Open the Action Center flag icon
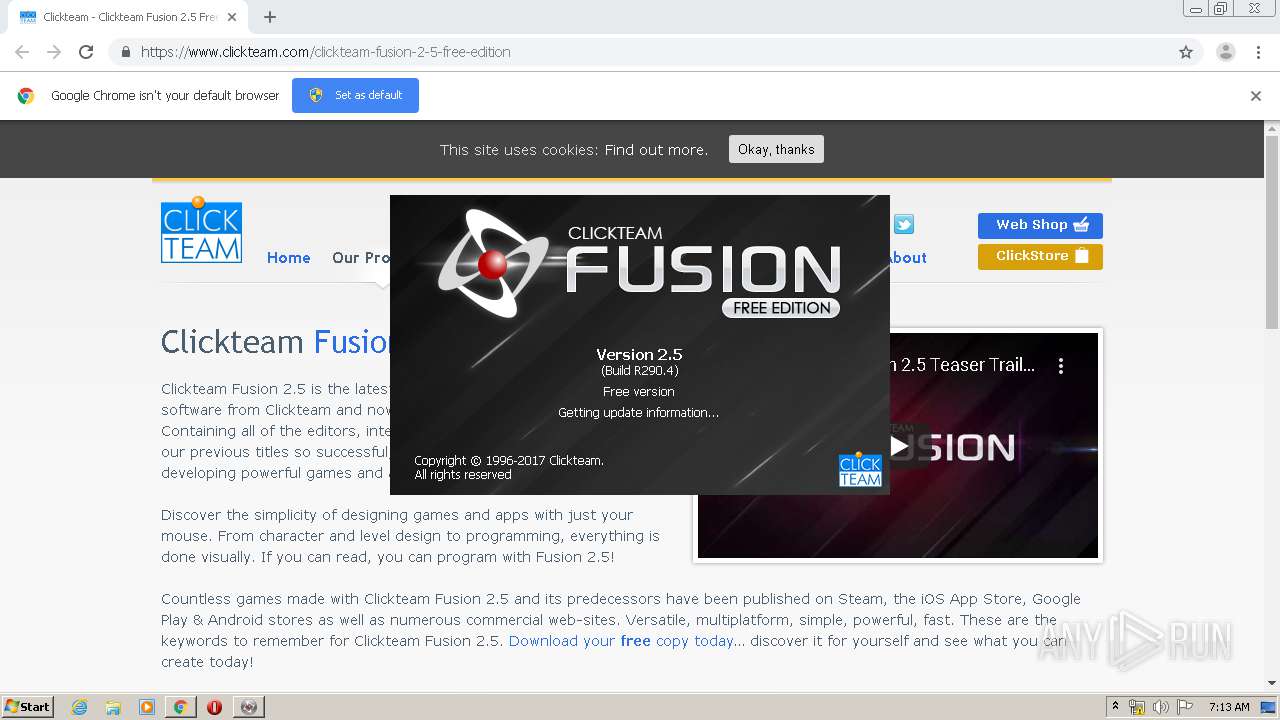 [1184, 707]
